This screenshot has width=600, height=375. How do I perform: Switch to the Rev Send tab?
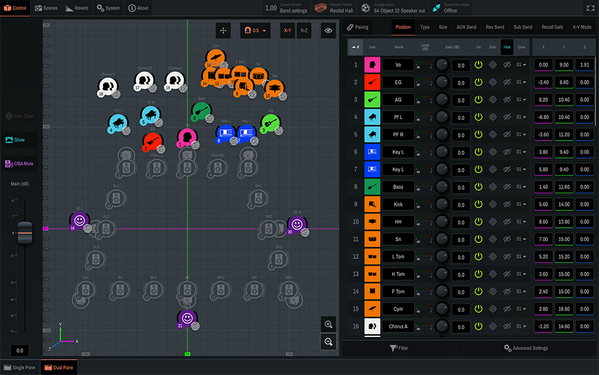[x=495, y=27]
